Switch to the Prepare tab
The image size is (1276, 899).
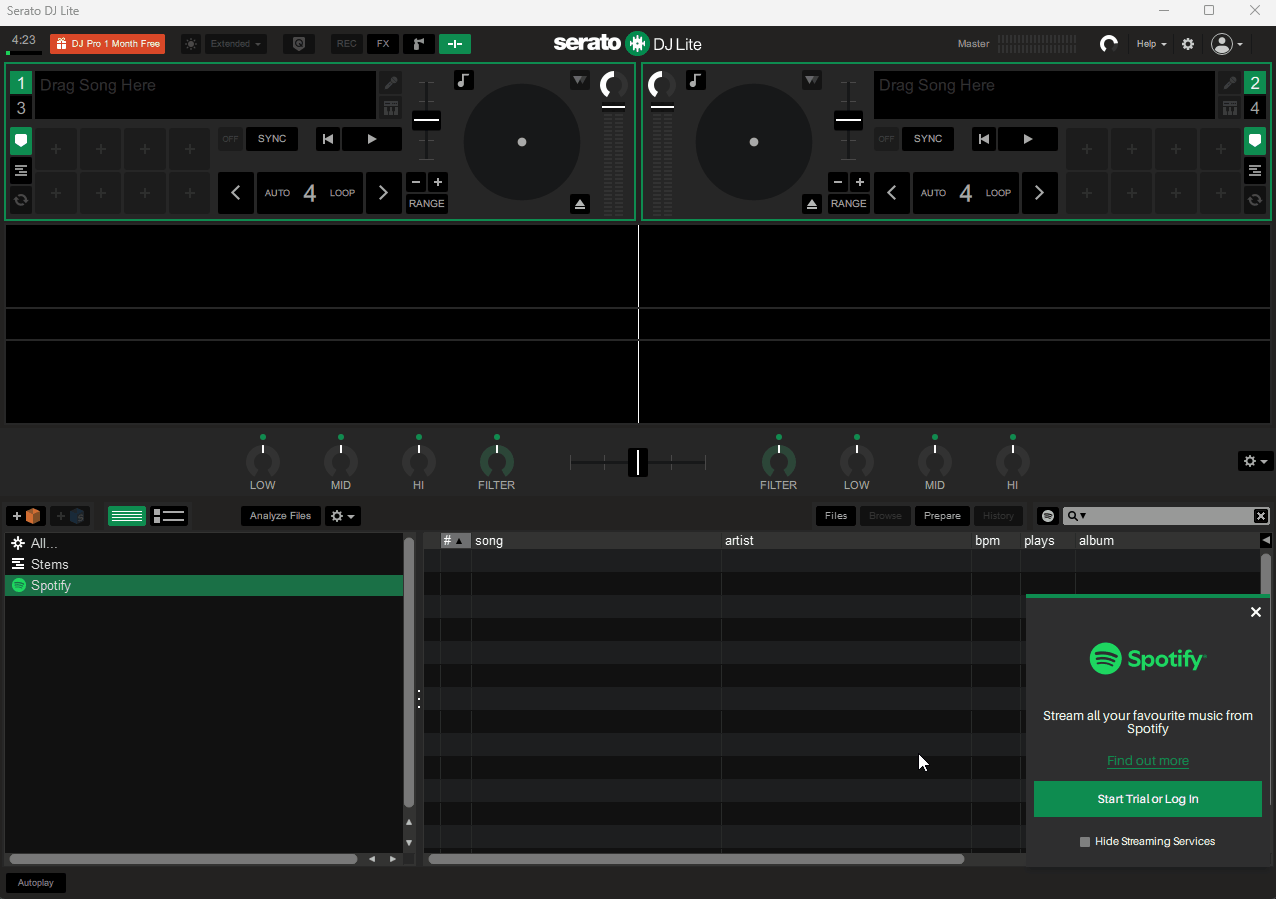(x=941, y=516)
